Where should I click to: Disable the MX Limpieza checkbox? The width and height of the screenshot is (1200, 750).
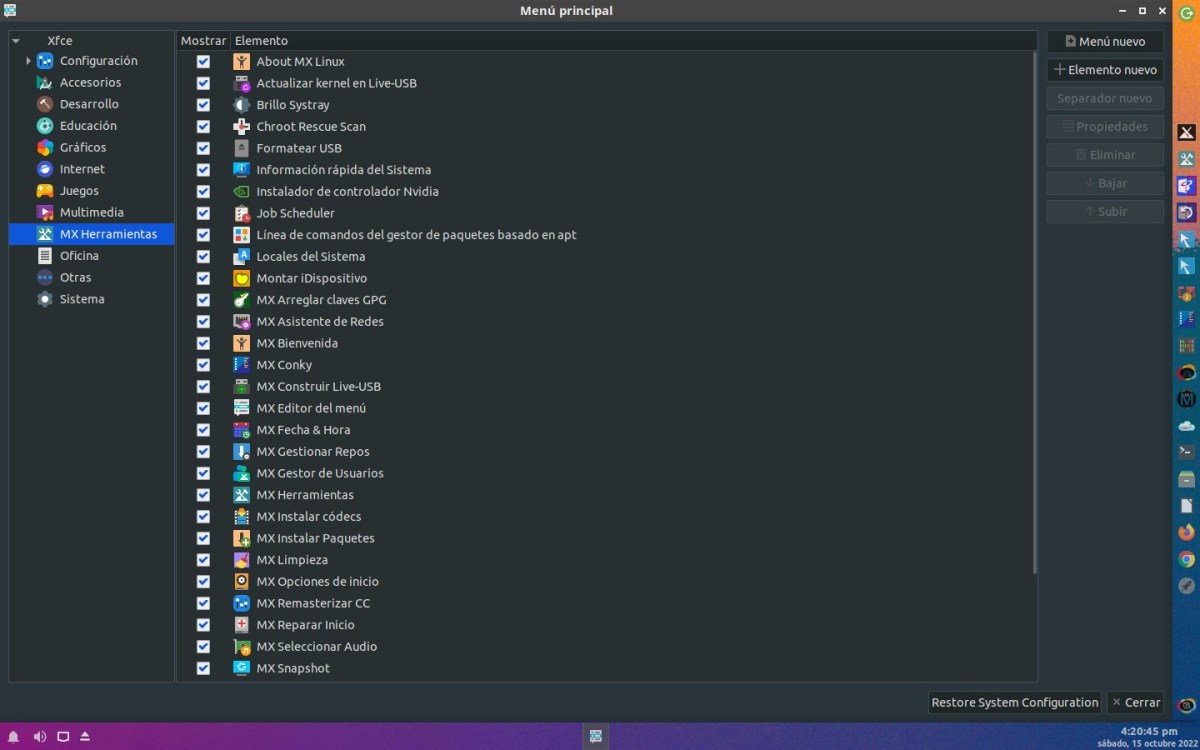point(203,560)
